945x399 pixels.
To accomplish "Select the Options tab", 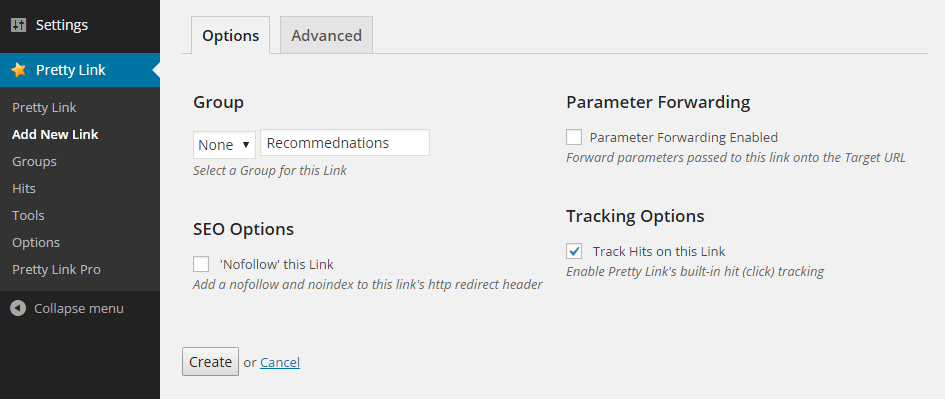I will point(230,35).
